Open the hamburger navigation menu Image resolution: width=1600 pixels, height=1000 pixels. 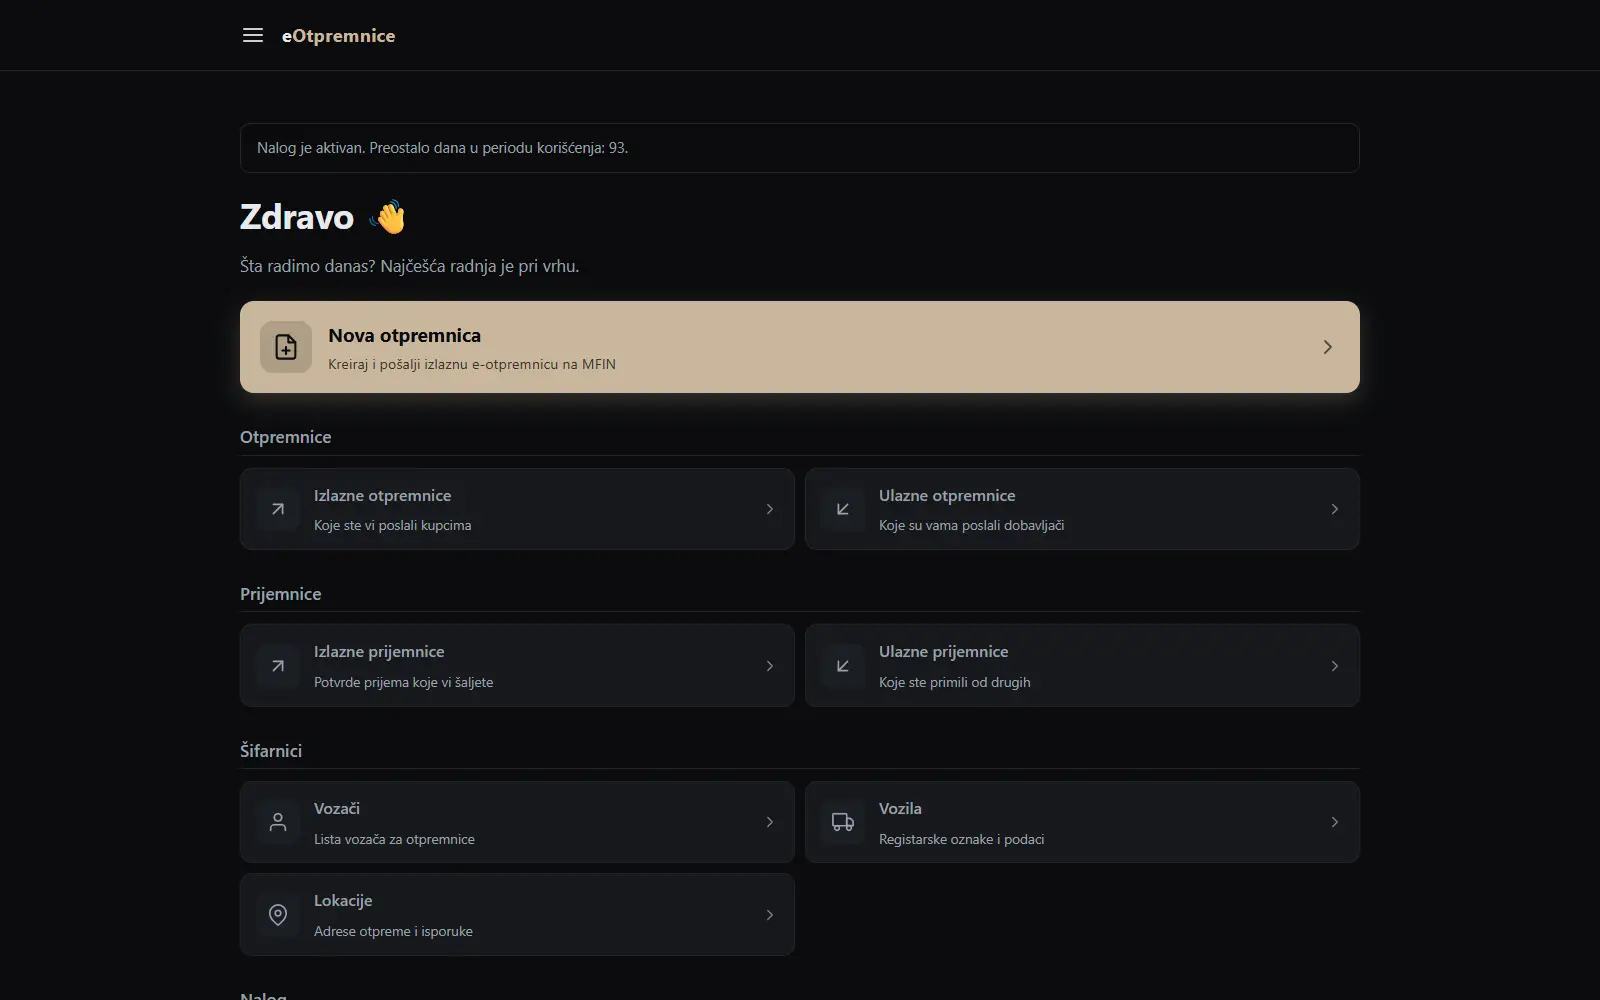tap(253, 36)
